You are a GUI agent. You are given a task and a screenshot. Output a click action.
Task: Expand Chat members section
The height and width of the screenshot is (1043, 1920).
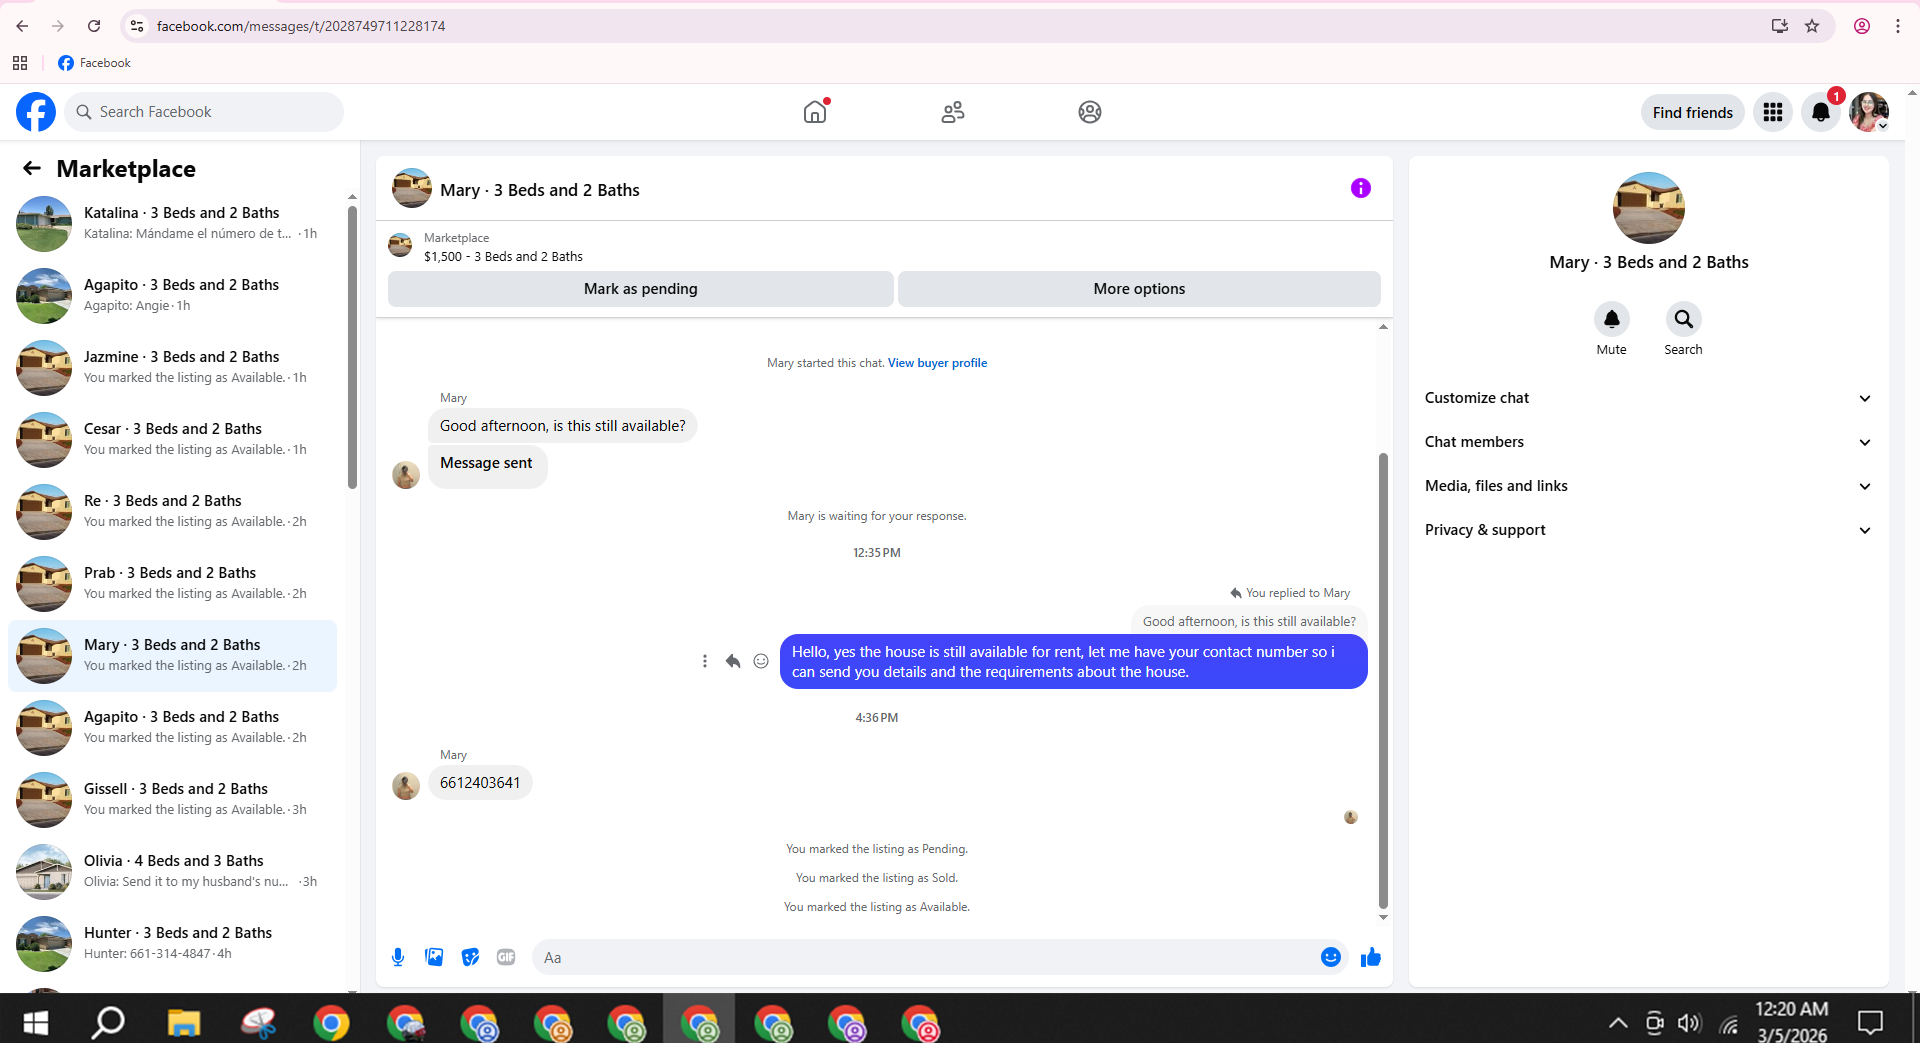pos(1648,442)
